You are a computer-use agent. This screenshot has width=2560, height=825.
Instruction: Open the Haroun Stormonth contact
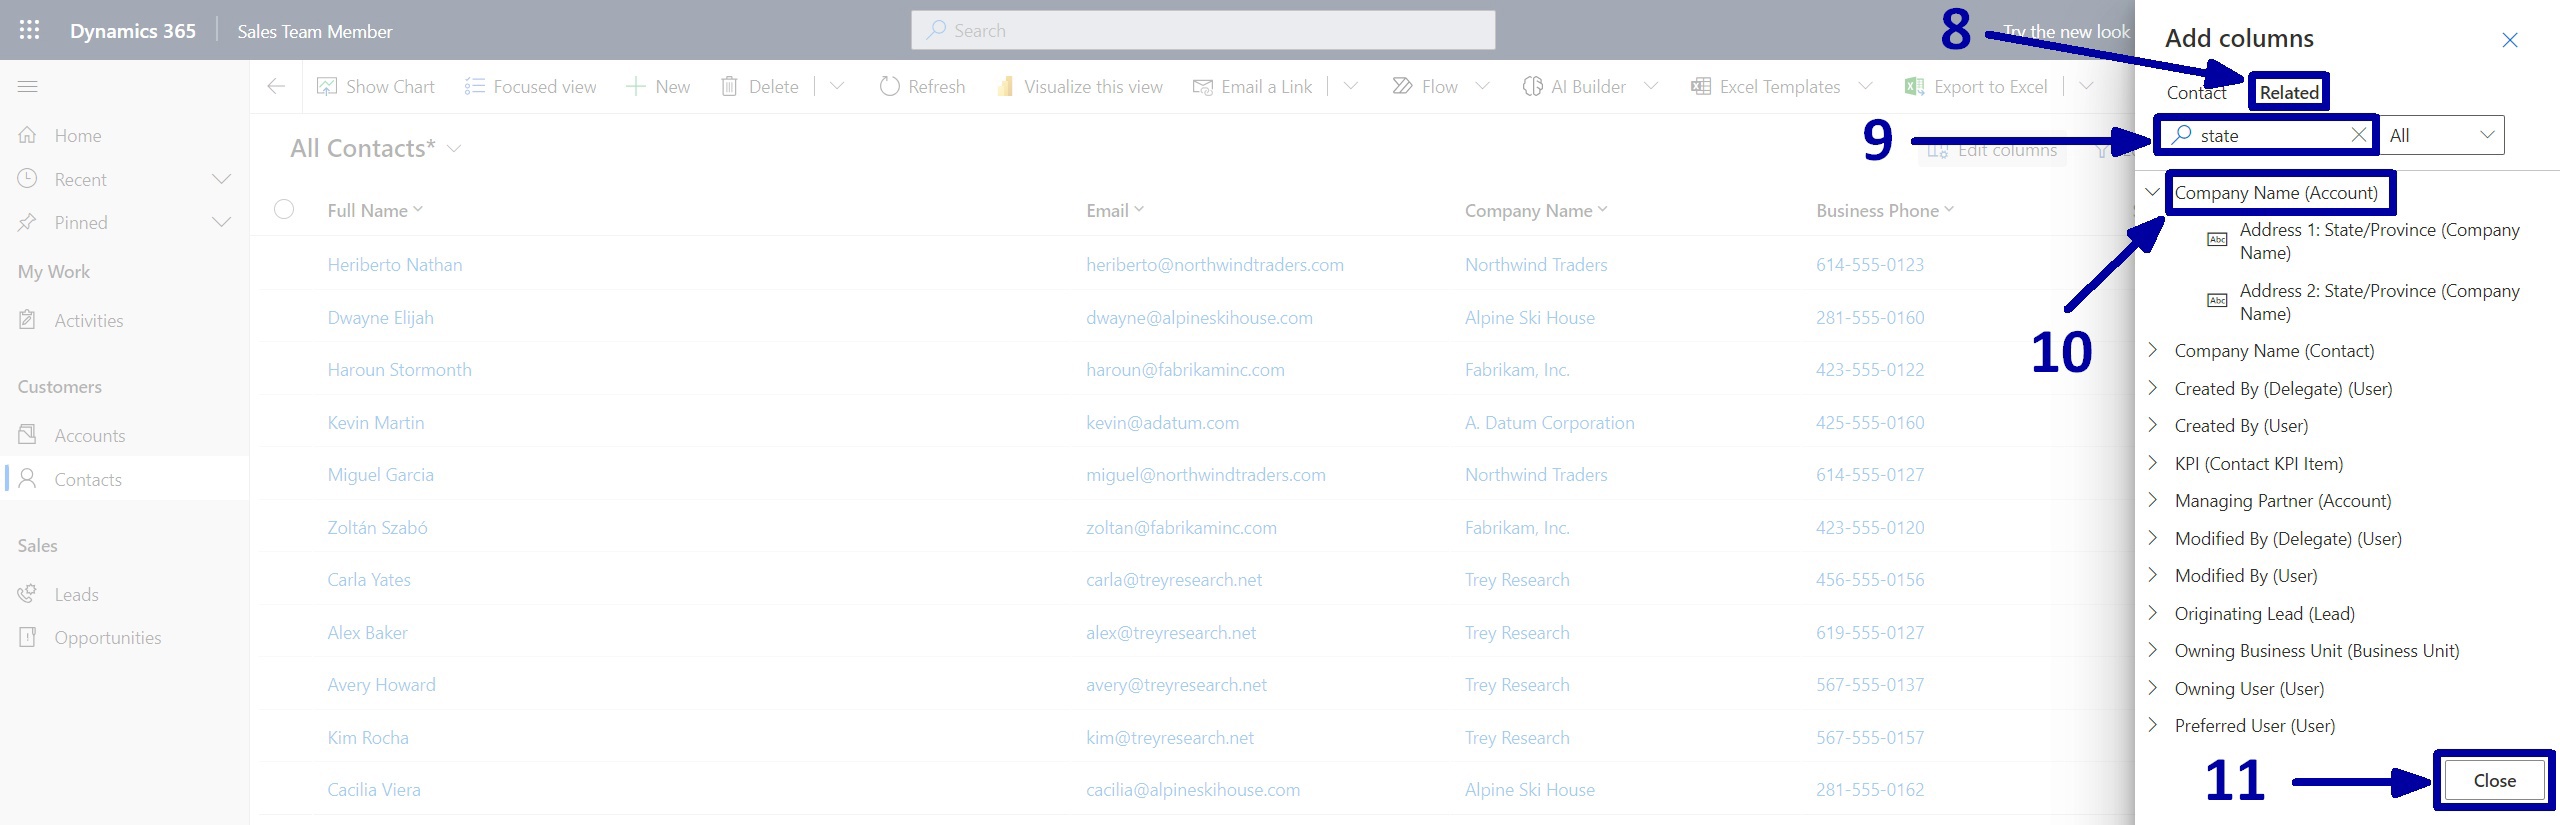tap(399, 370)
